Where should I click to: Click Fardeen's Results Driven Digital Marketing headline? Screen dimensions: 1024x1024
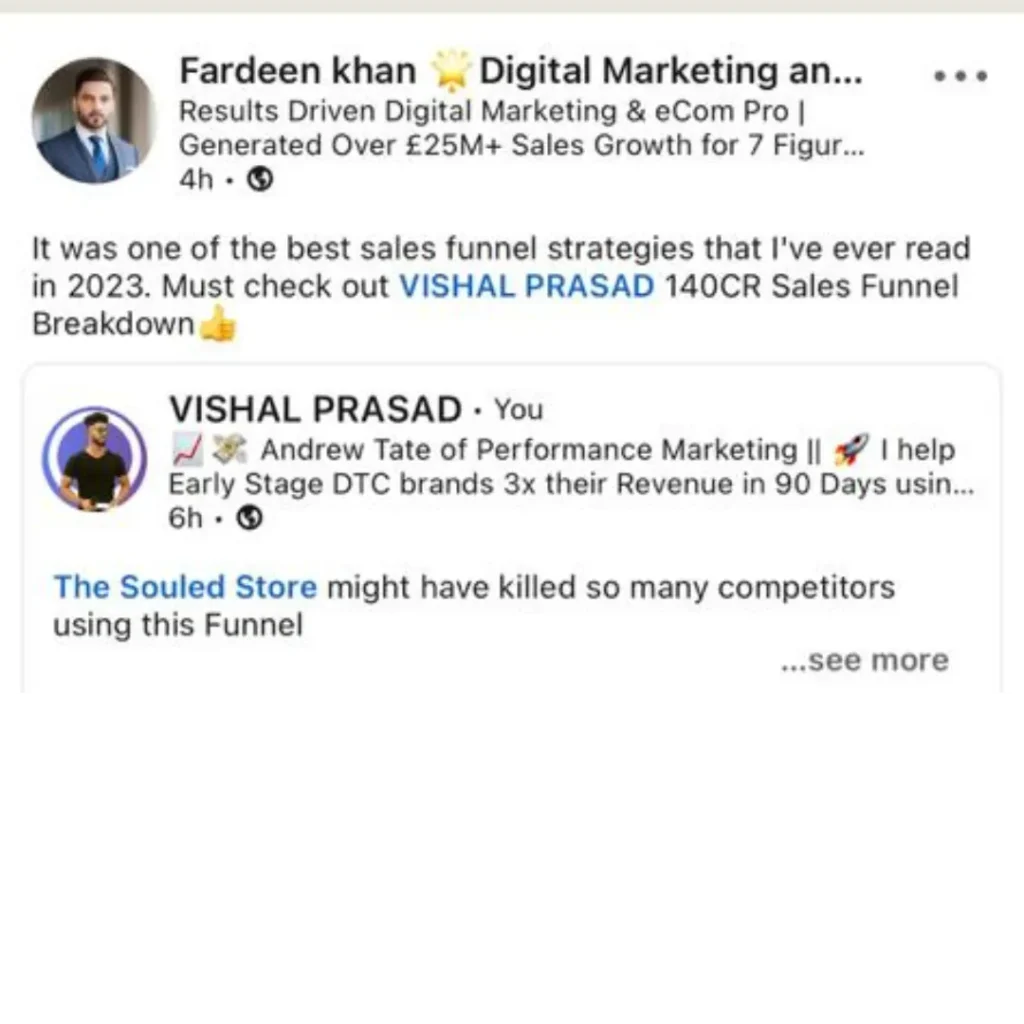pyautogui.click(x=522, y=128)
